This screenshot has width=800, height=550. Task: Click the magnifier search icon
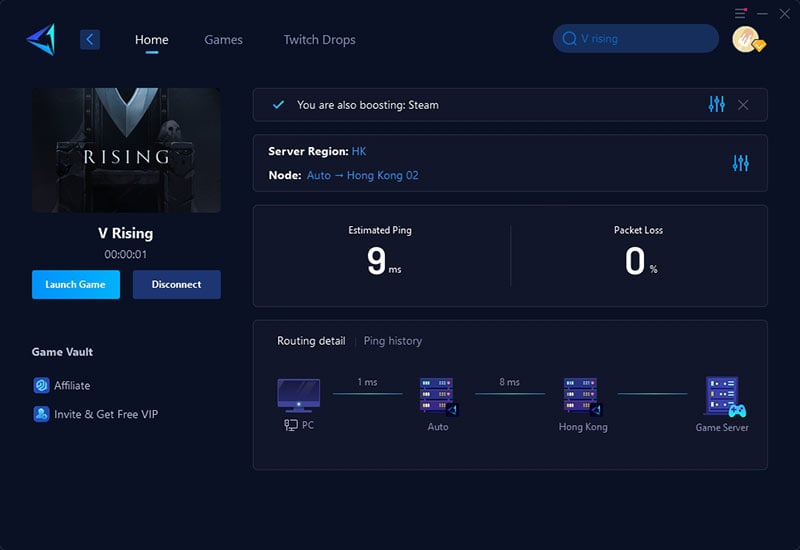coord(569,38)
